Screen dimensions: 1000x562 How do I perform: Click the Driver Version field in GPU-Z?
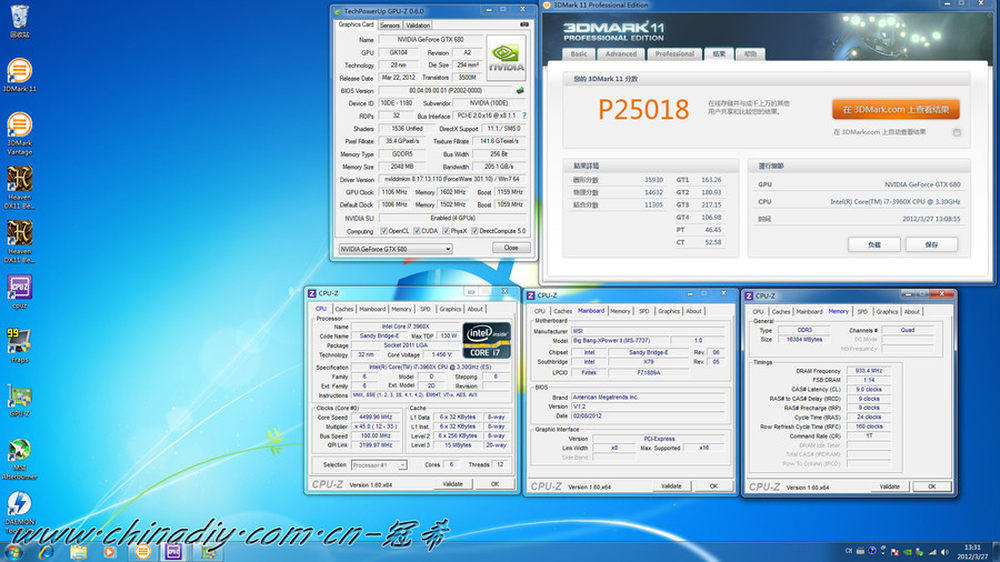(452, 180)
